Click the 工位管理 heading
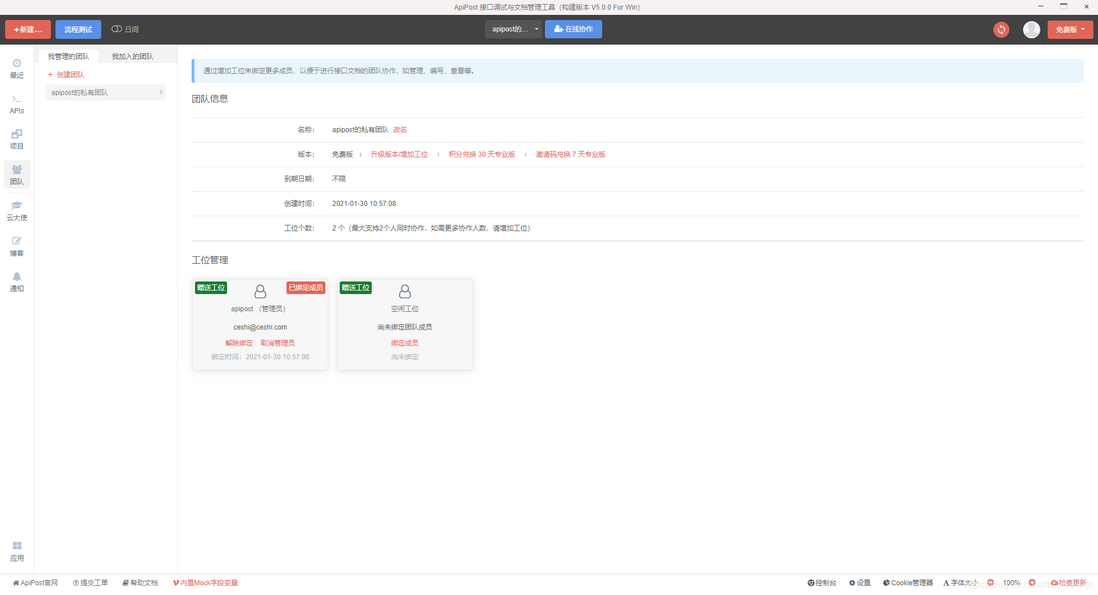The image size is (1098, 595). (210, 260)
